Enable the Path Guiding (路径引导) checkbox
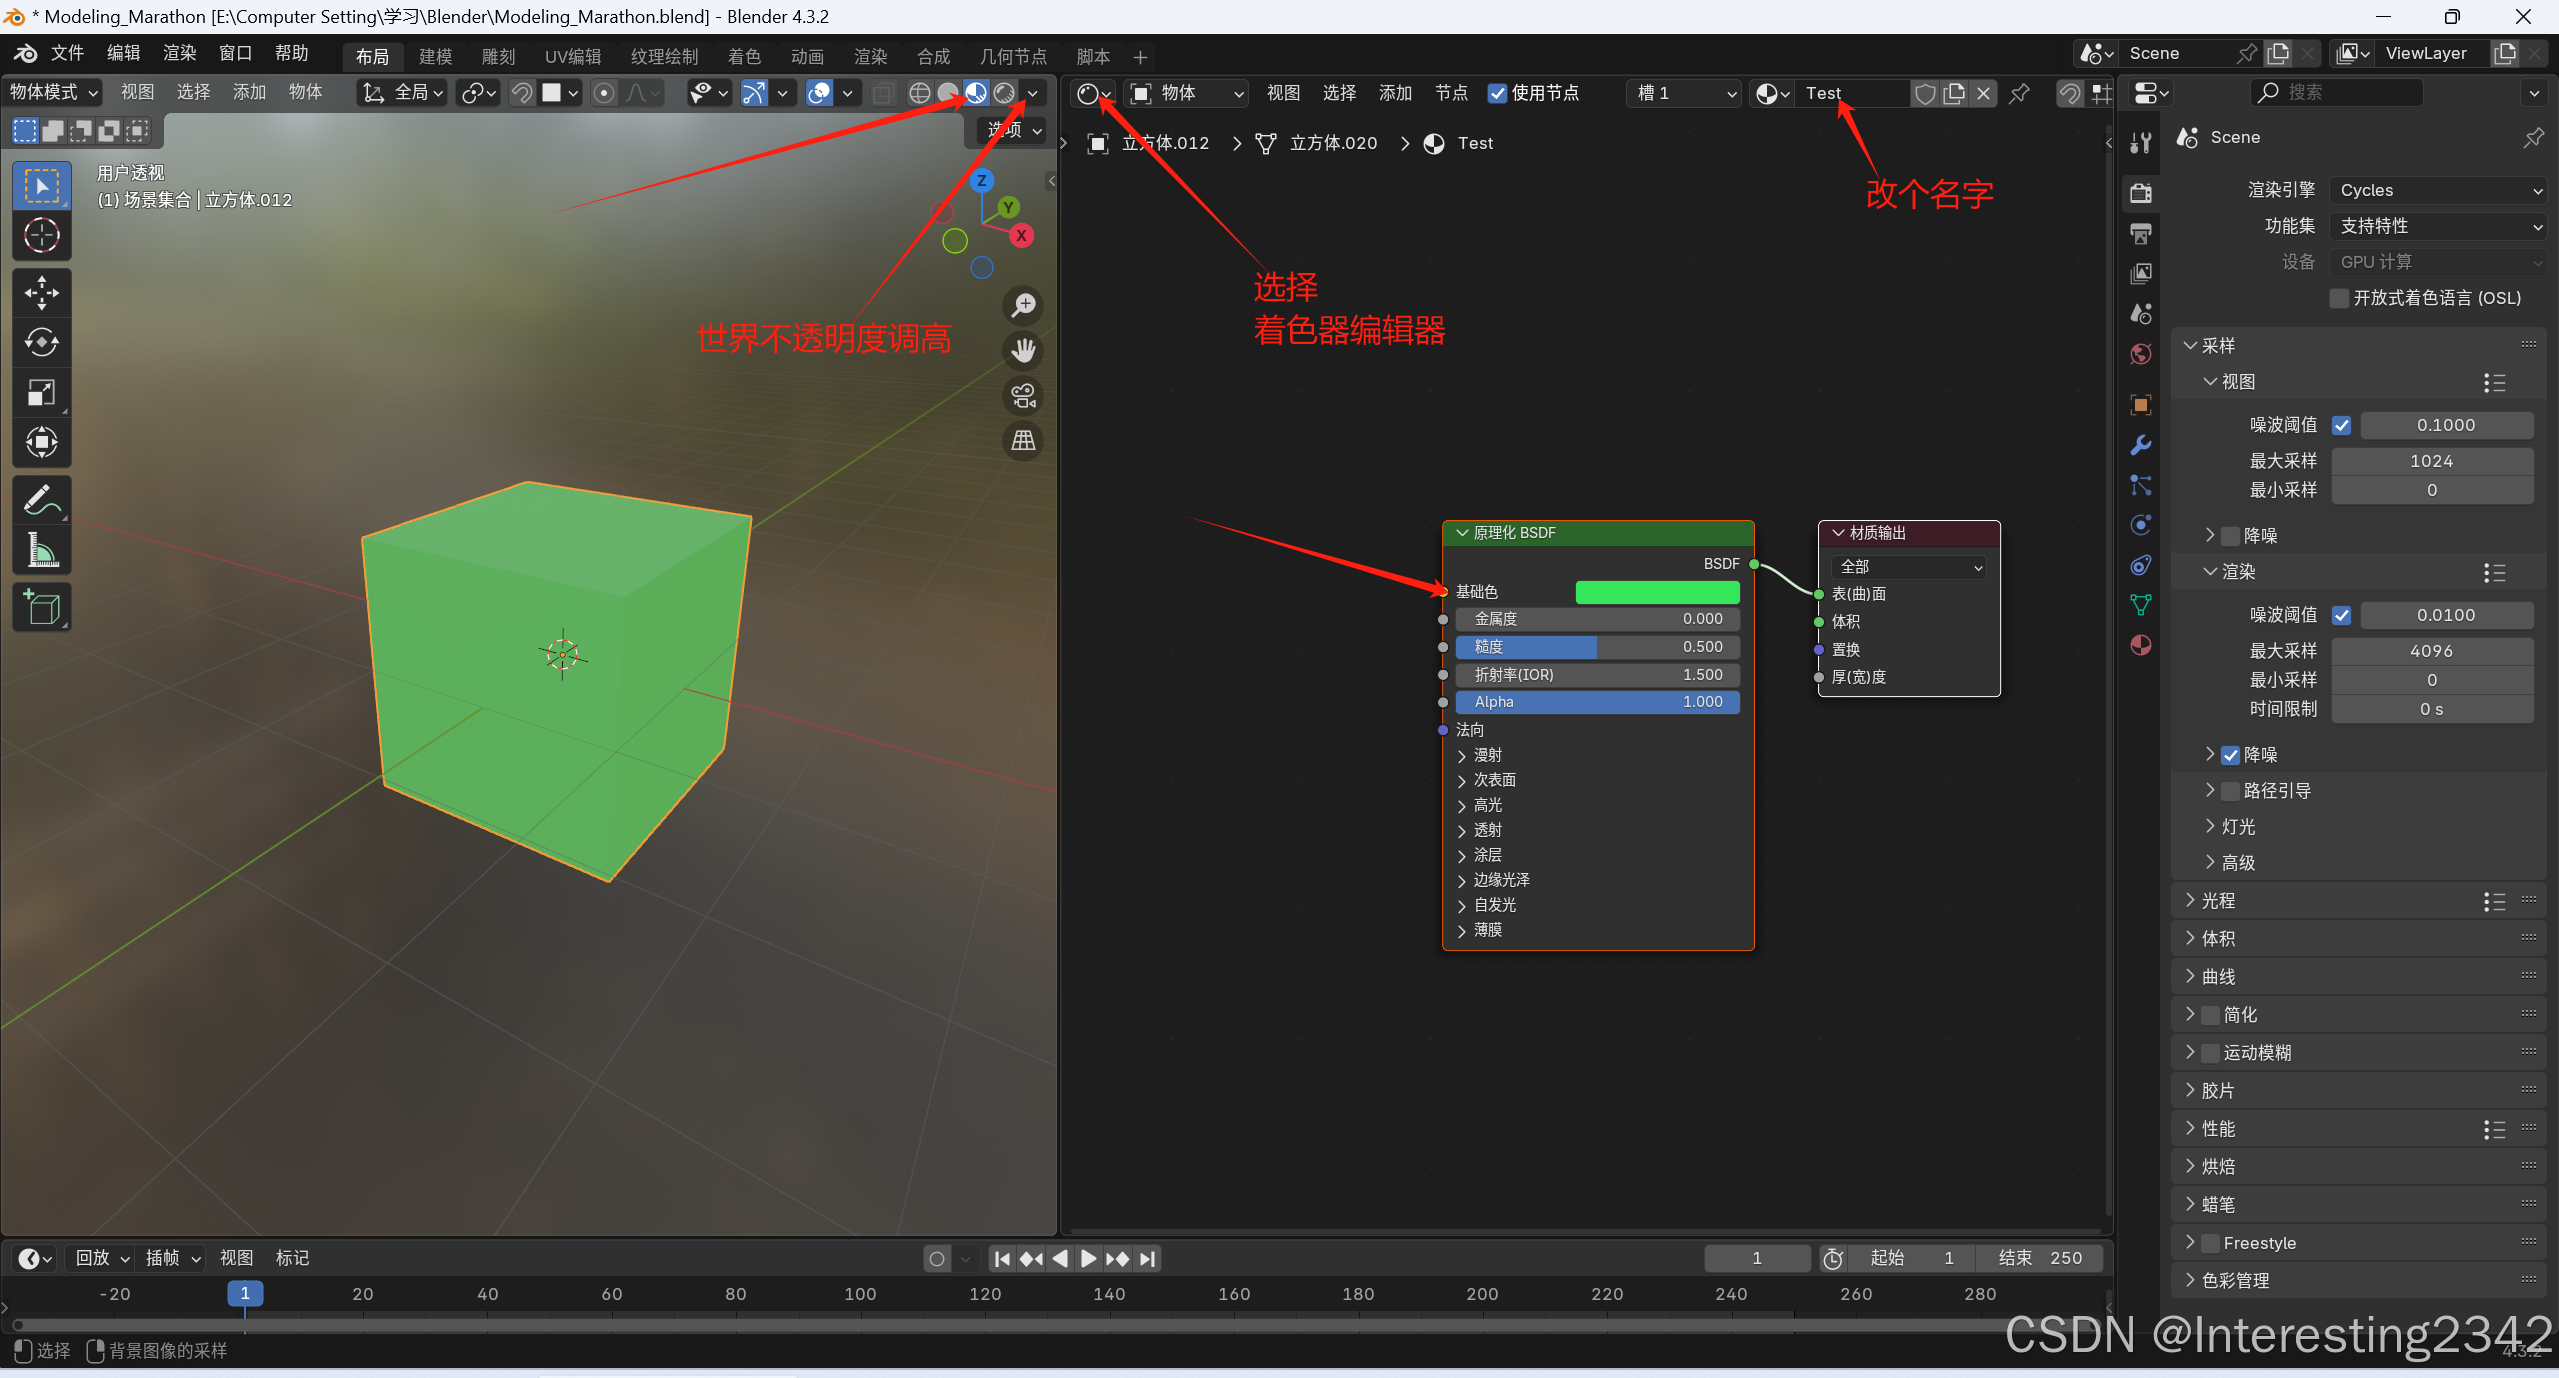The width and height of the screenshot is (2559, 1378). 2230,791
